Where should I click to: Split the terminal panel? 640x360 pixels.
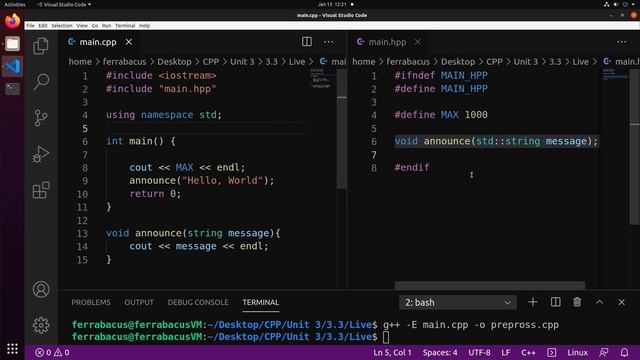(556, 302)
